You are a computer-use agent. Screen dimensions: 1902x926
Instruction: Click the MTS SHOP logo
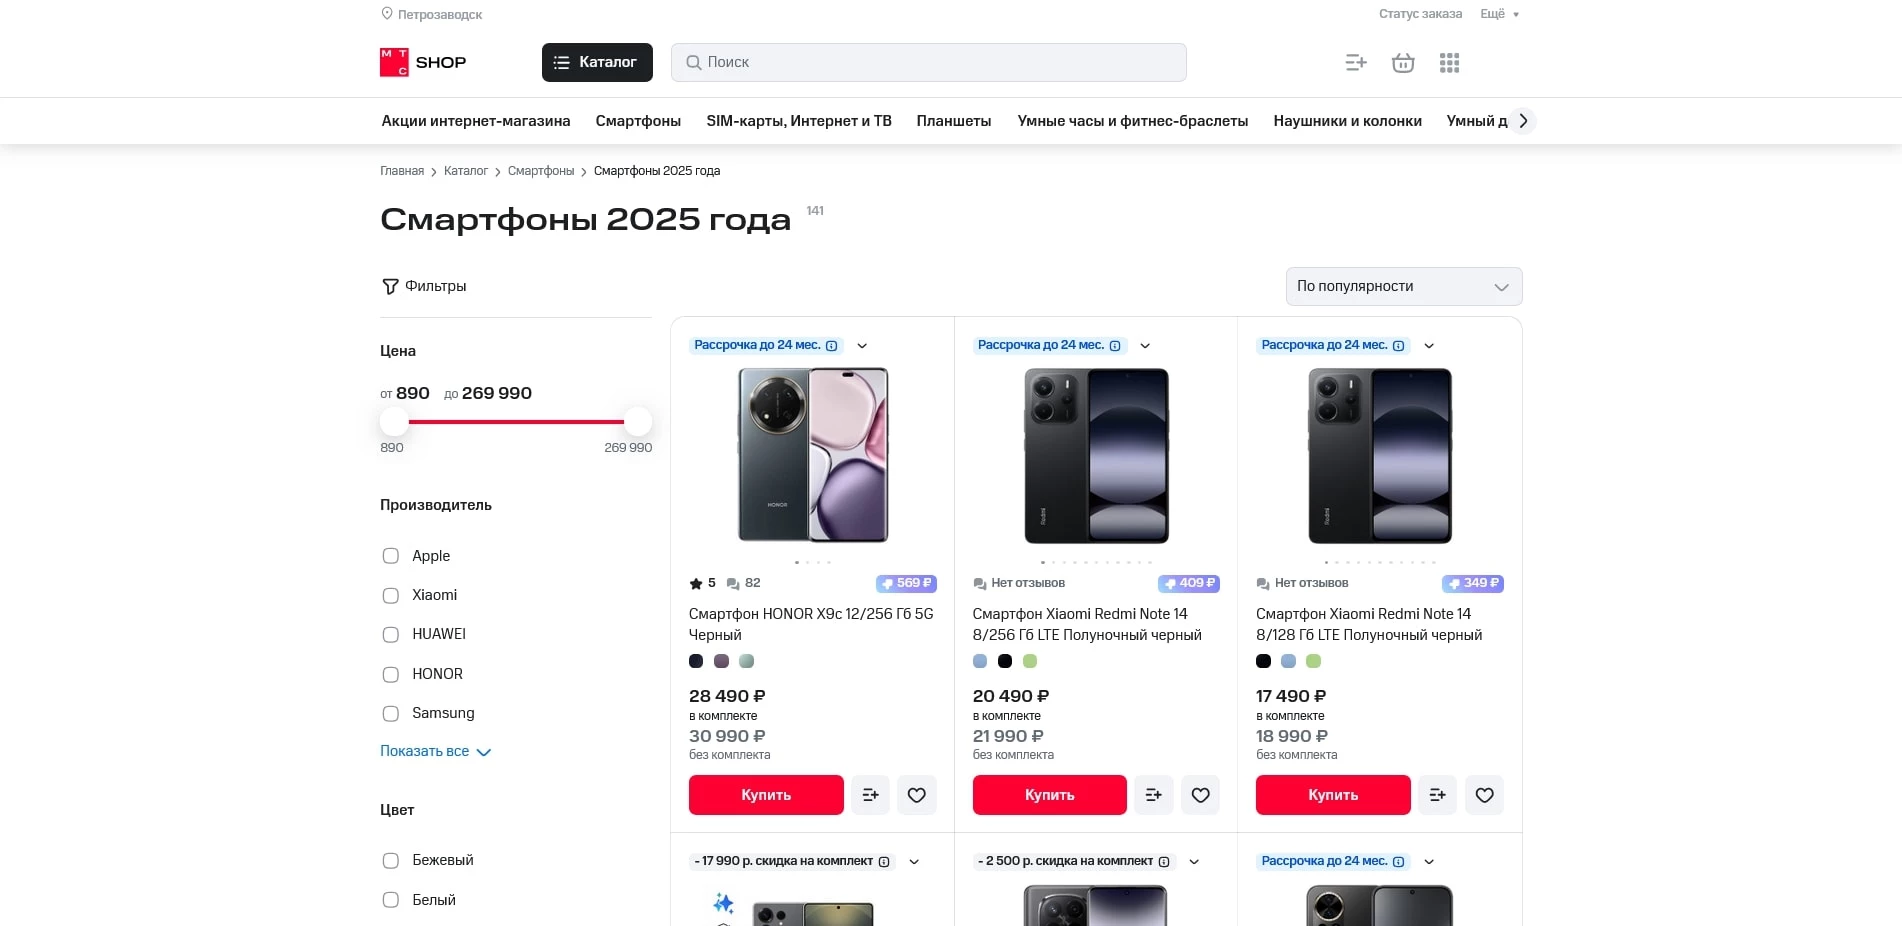[x=423, y=62]
